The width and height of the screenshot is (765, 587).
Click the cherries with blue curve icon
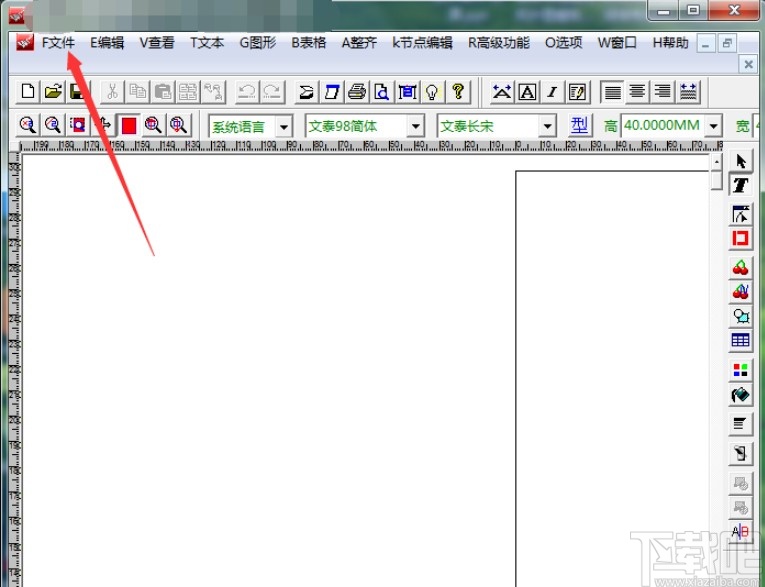pyautogui.click(x=740, y=292)
